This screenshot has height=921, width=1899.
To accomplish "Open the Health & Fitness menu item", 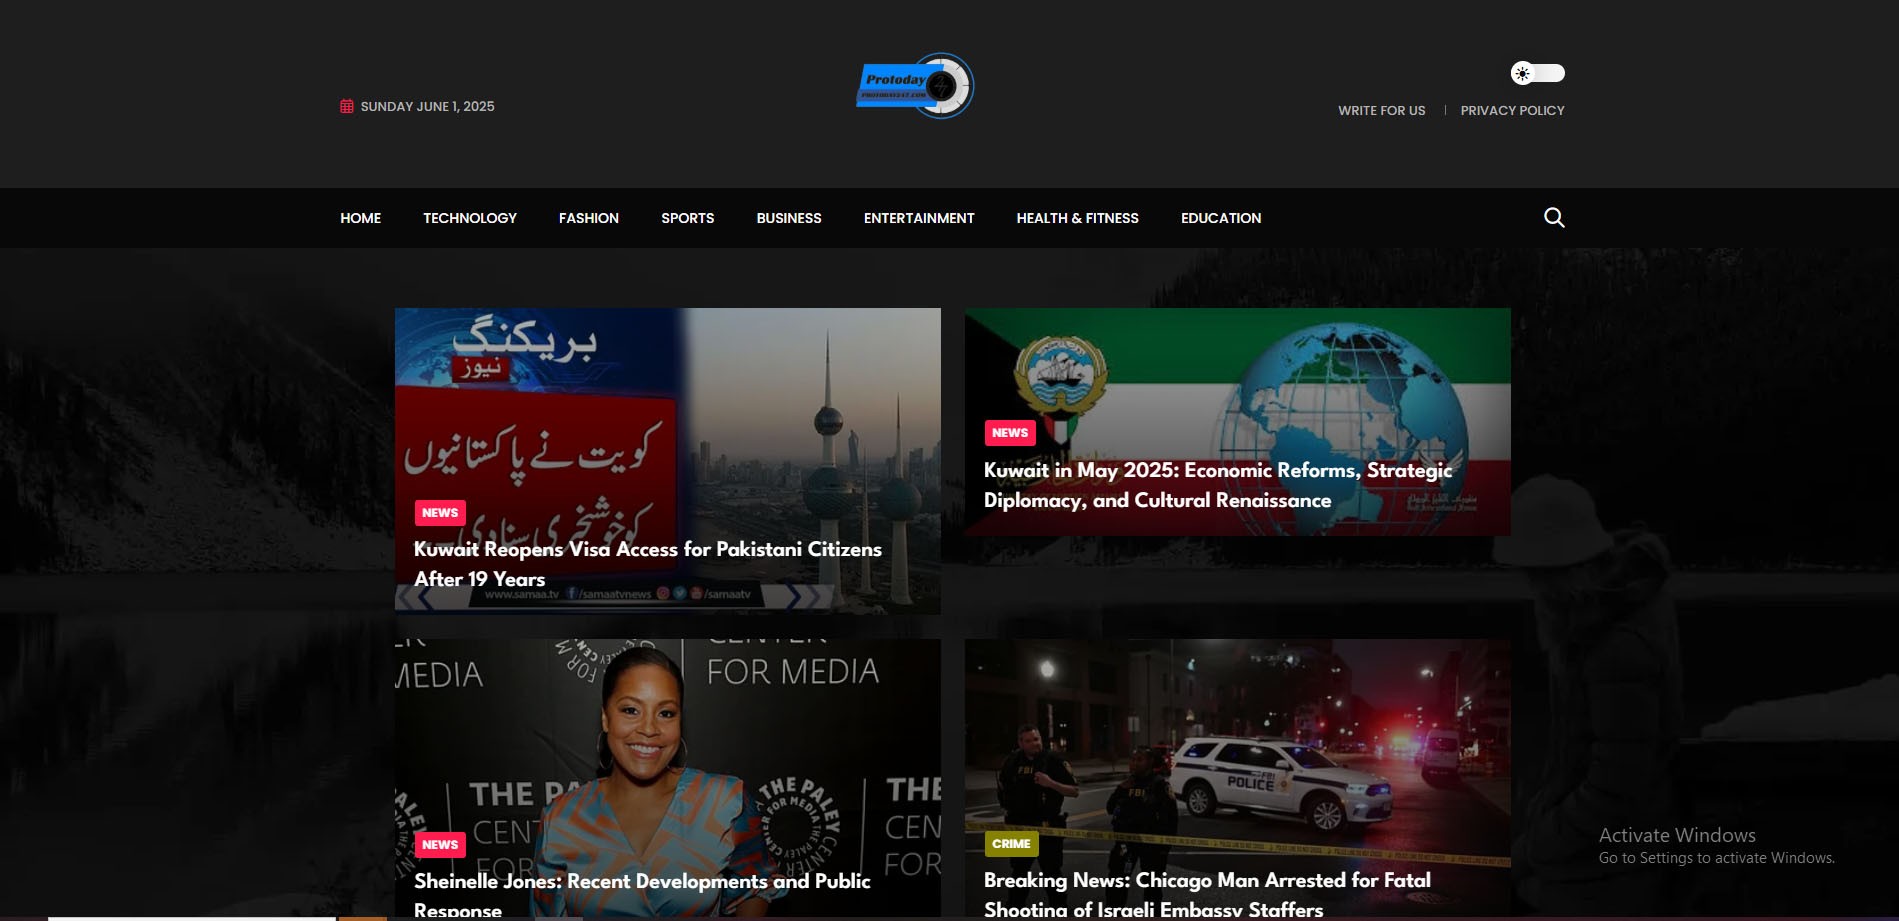I will click(x=1078, y=218).
